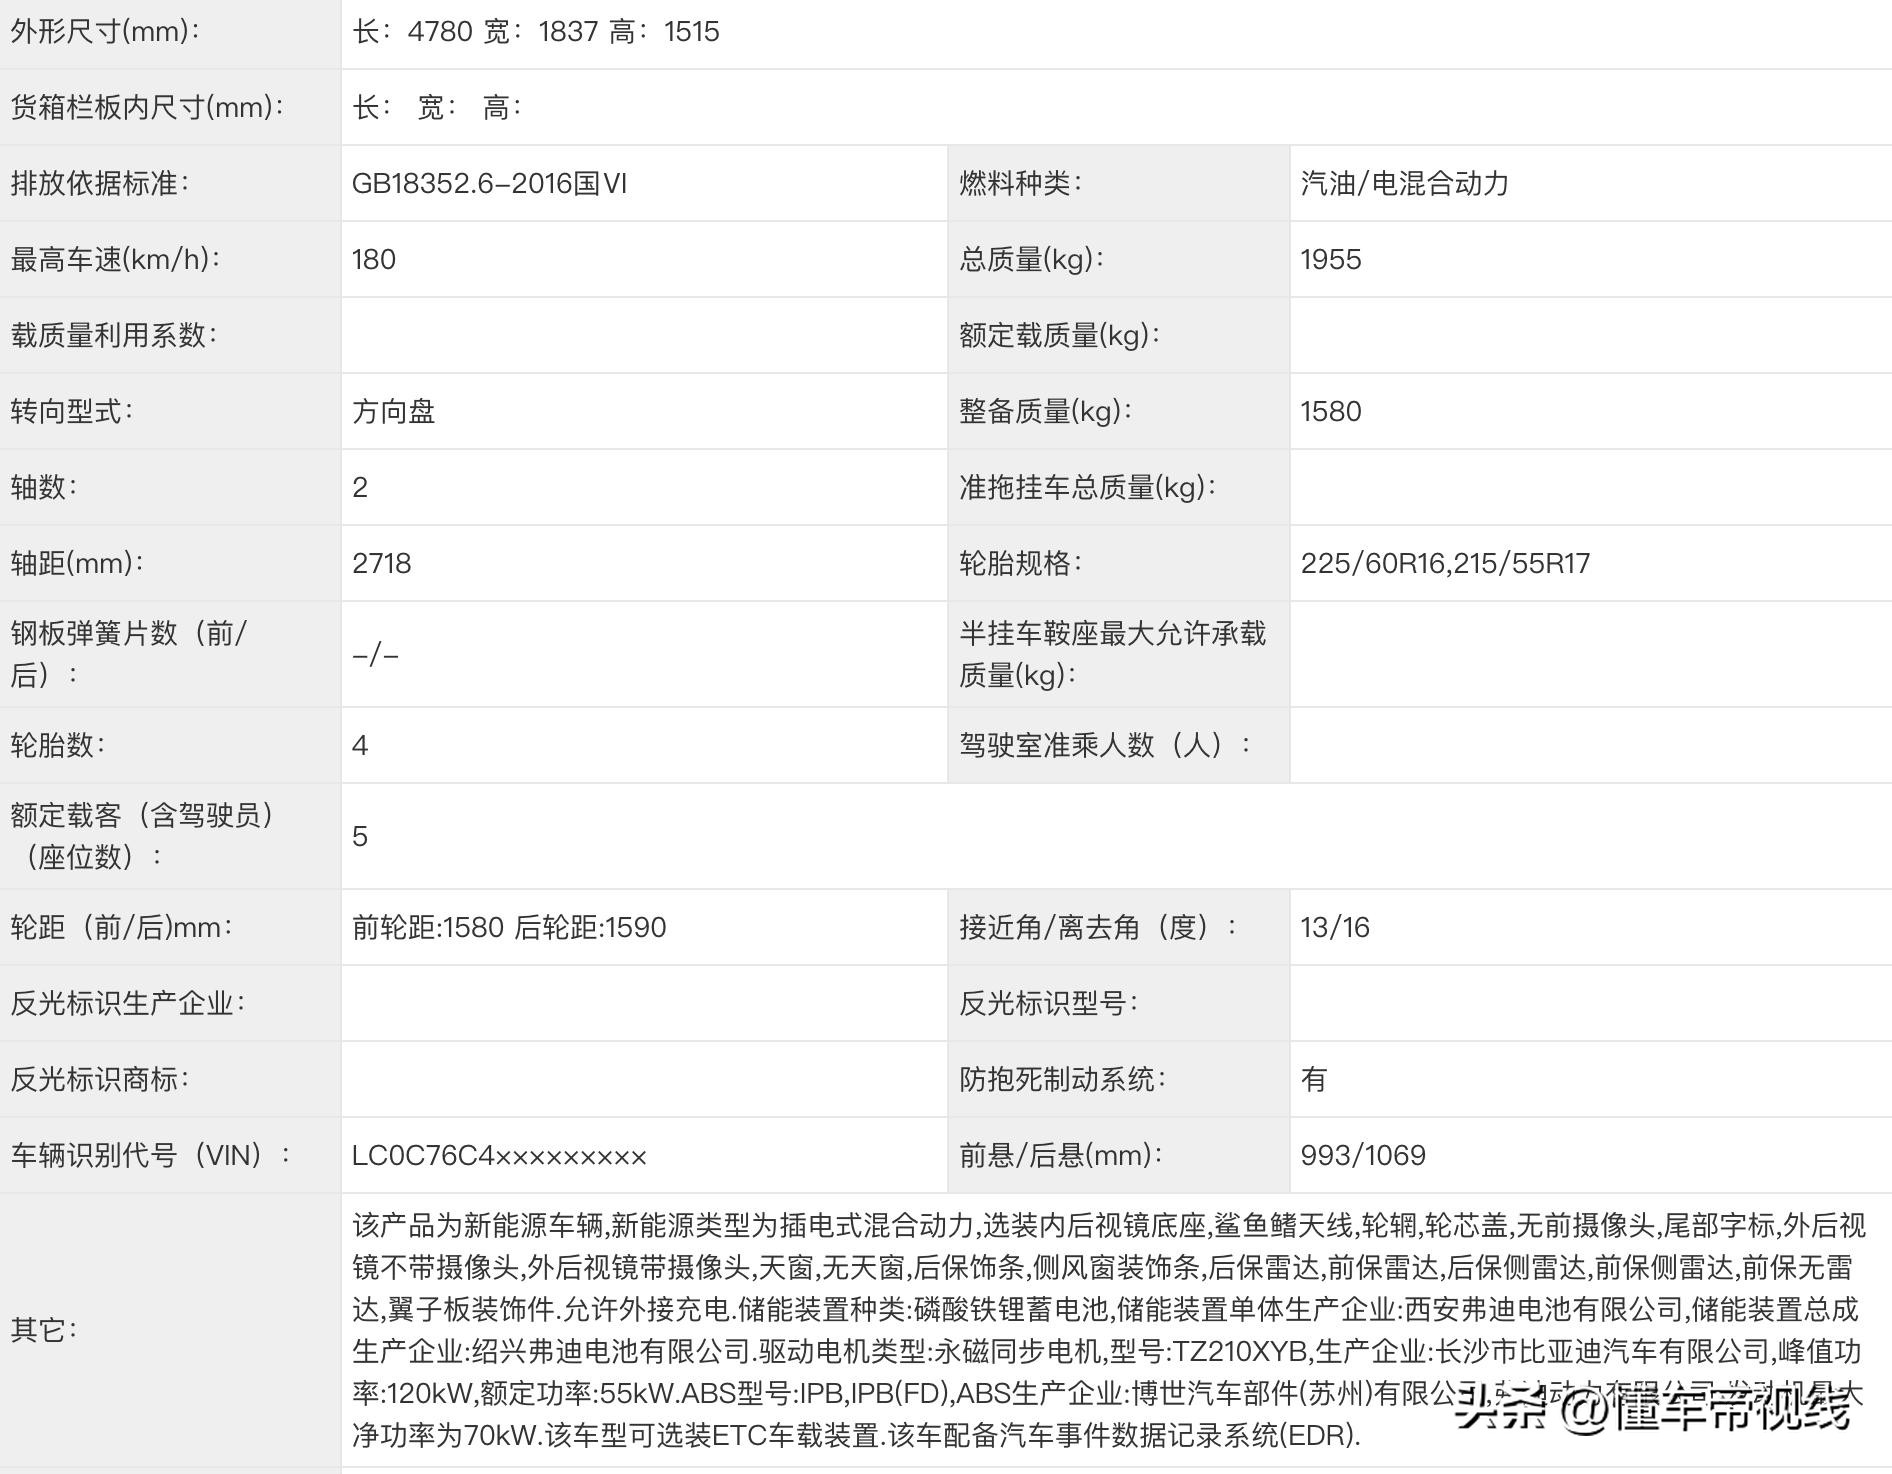
Task: Select the seat count value 5
Action: [x=360, y=836]
